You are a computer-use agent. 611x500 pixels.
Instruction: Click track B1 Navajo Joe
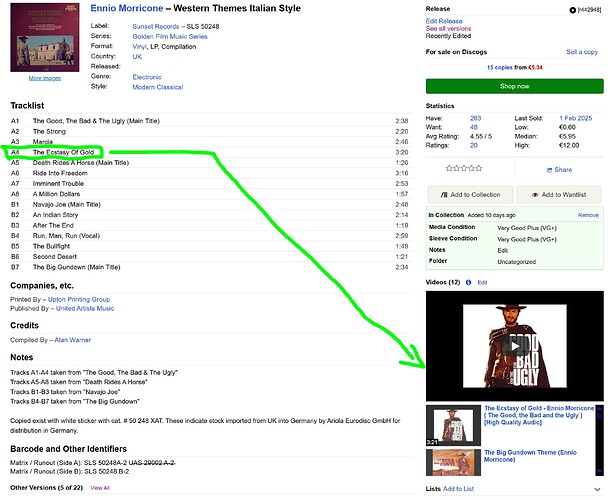(67, 205)
